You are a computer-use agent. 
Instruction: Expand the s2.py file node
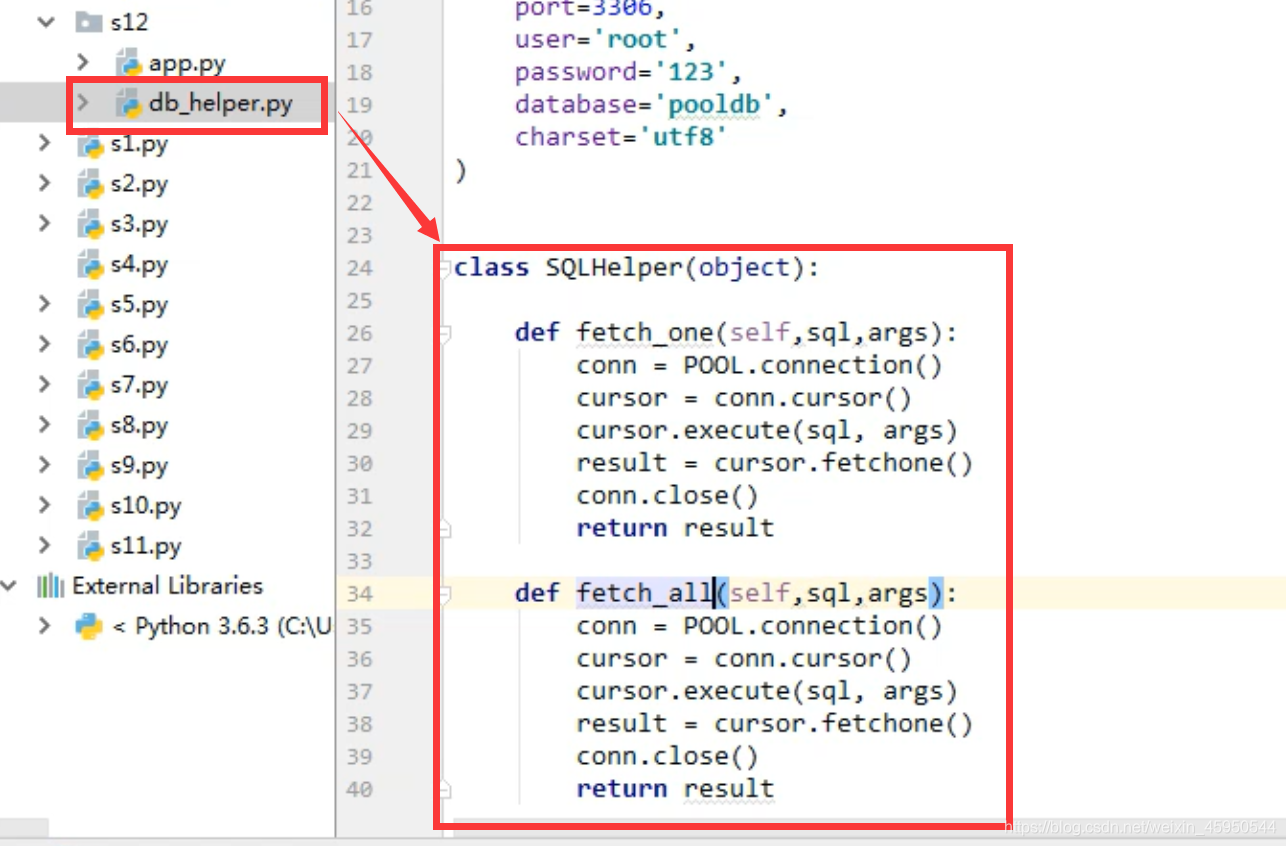coord(44,183)
